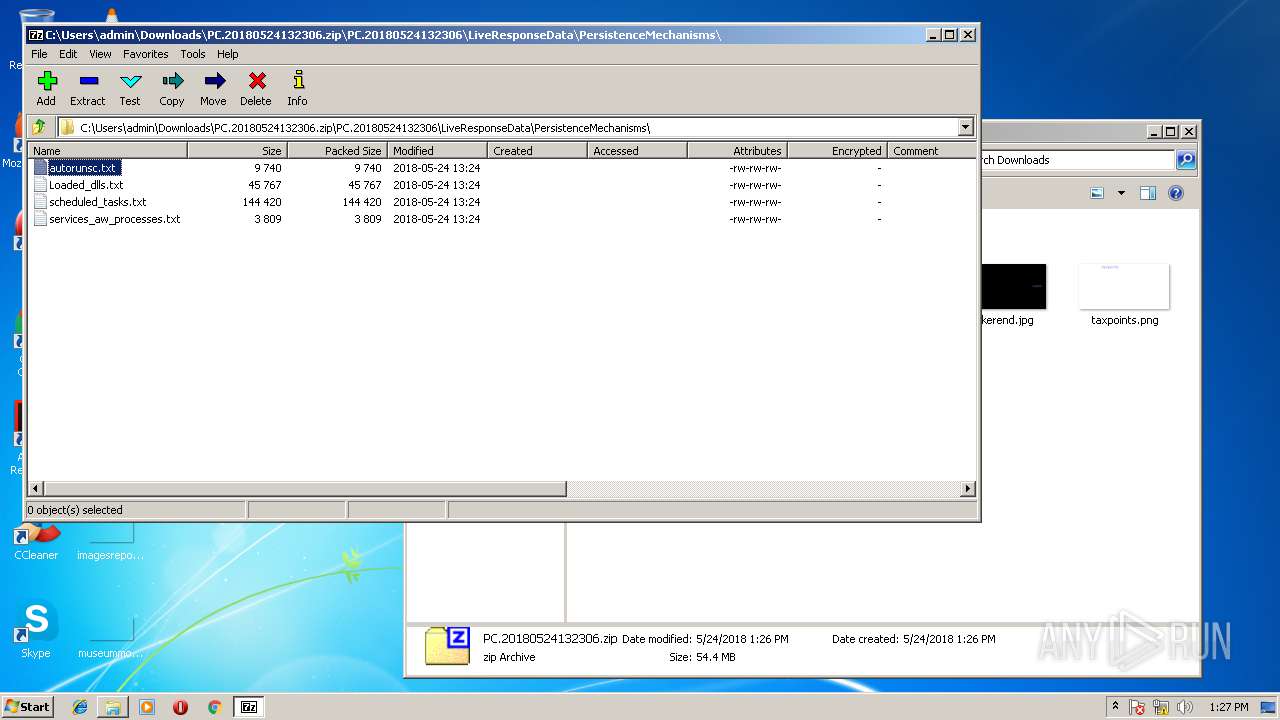Open the Edit menu
The height and width of the screenshot is (720, 1280).
(x=68, y=54)
